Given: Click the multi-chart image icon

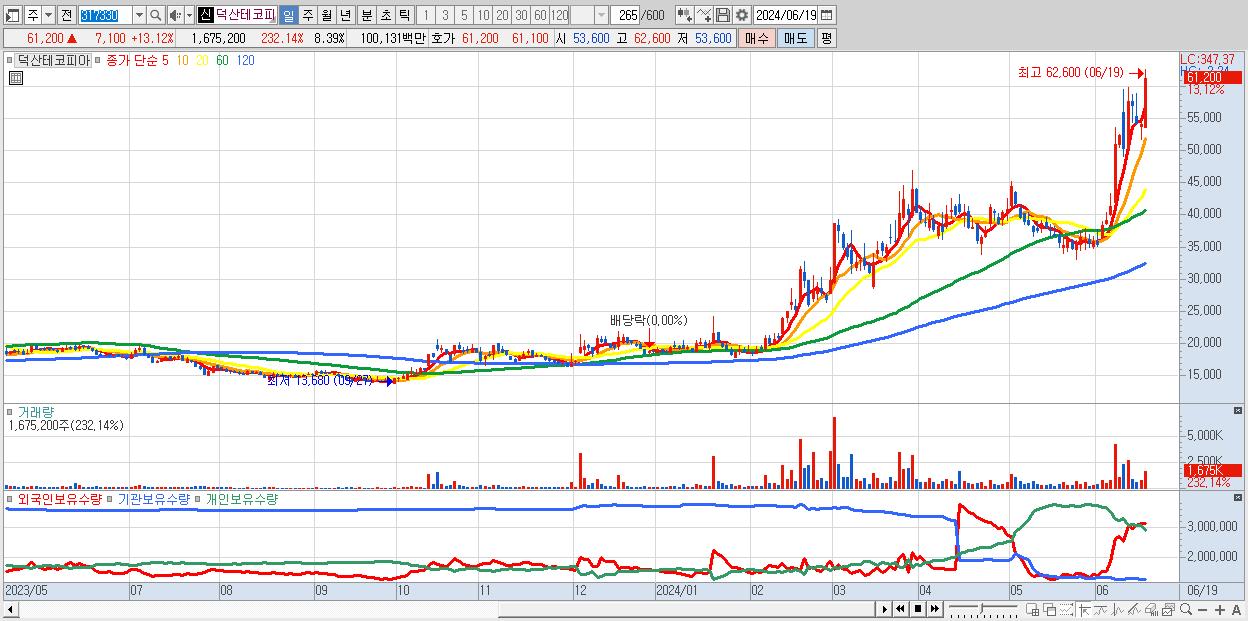Looking at the screenshot, I should coord(1168,610).
